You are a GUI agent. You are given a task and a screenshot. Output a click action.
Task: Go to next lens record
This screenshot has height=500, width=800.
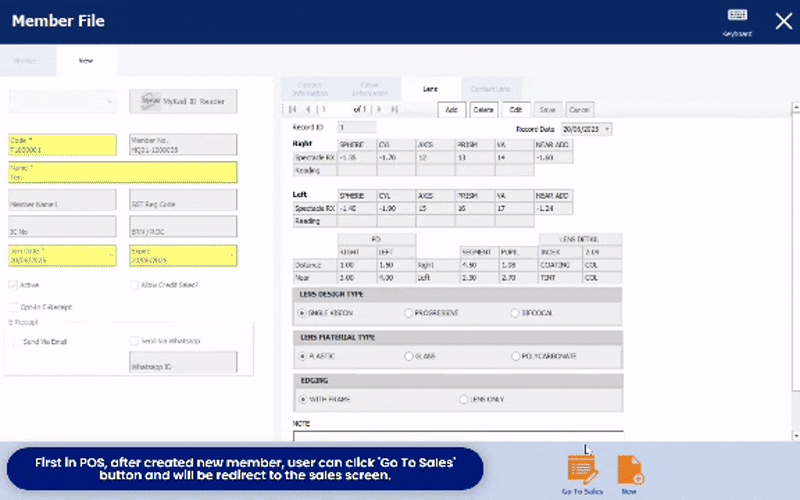coord(378,109)
